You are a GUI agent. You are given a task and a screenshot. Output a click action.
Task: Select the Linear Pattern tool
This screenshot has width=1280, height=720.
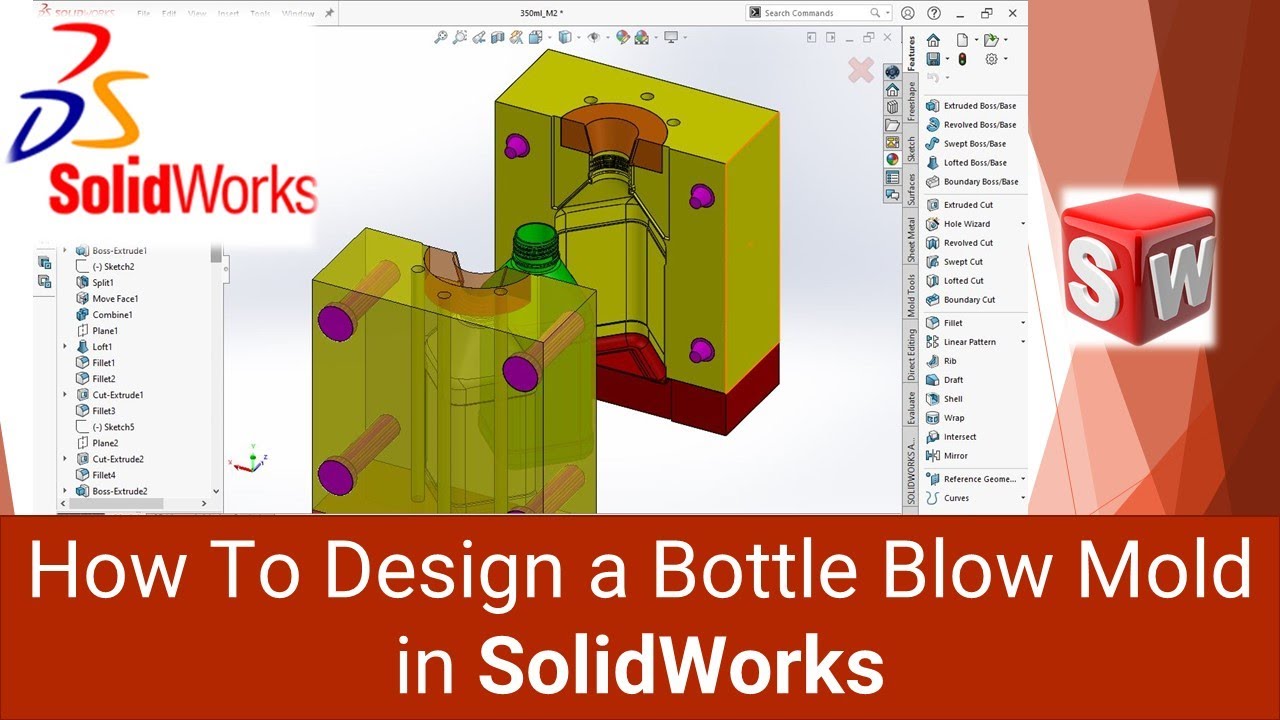(961, 342)
